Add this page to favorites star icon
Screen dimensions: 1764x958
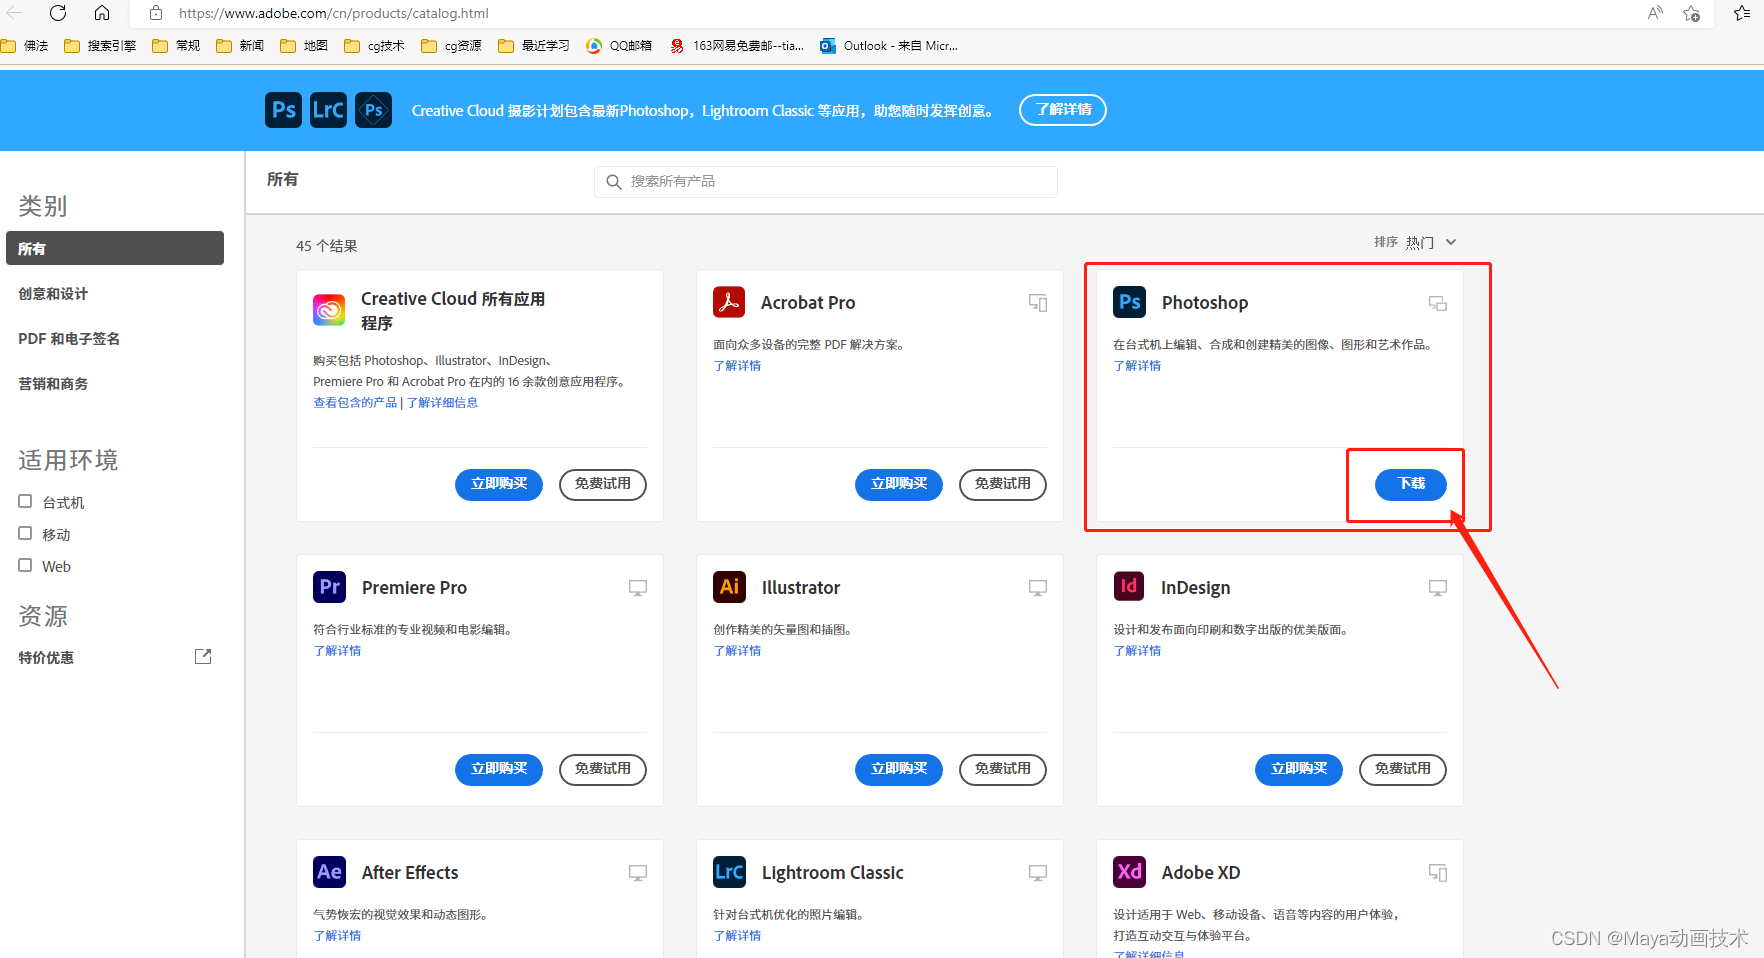coord(1691,13)
